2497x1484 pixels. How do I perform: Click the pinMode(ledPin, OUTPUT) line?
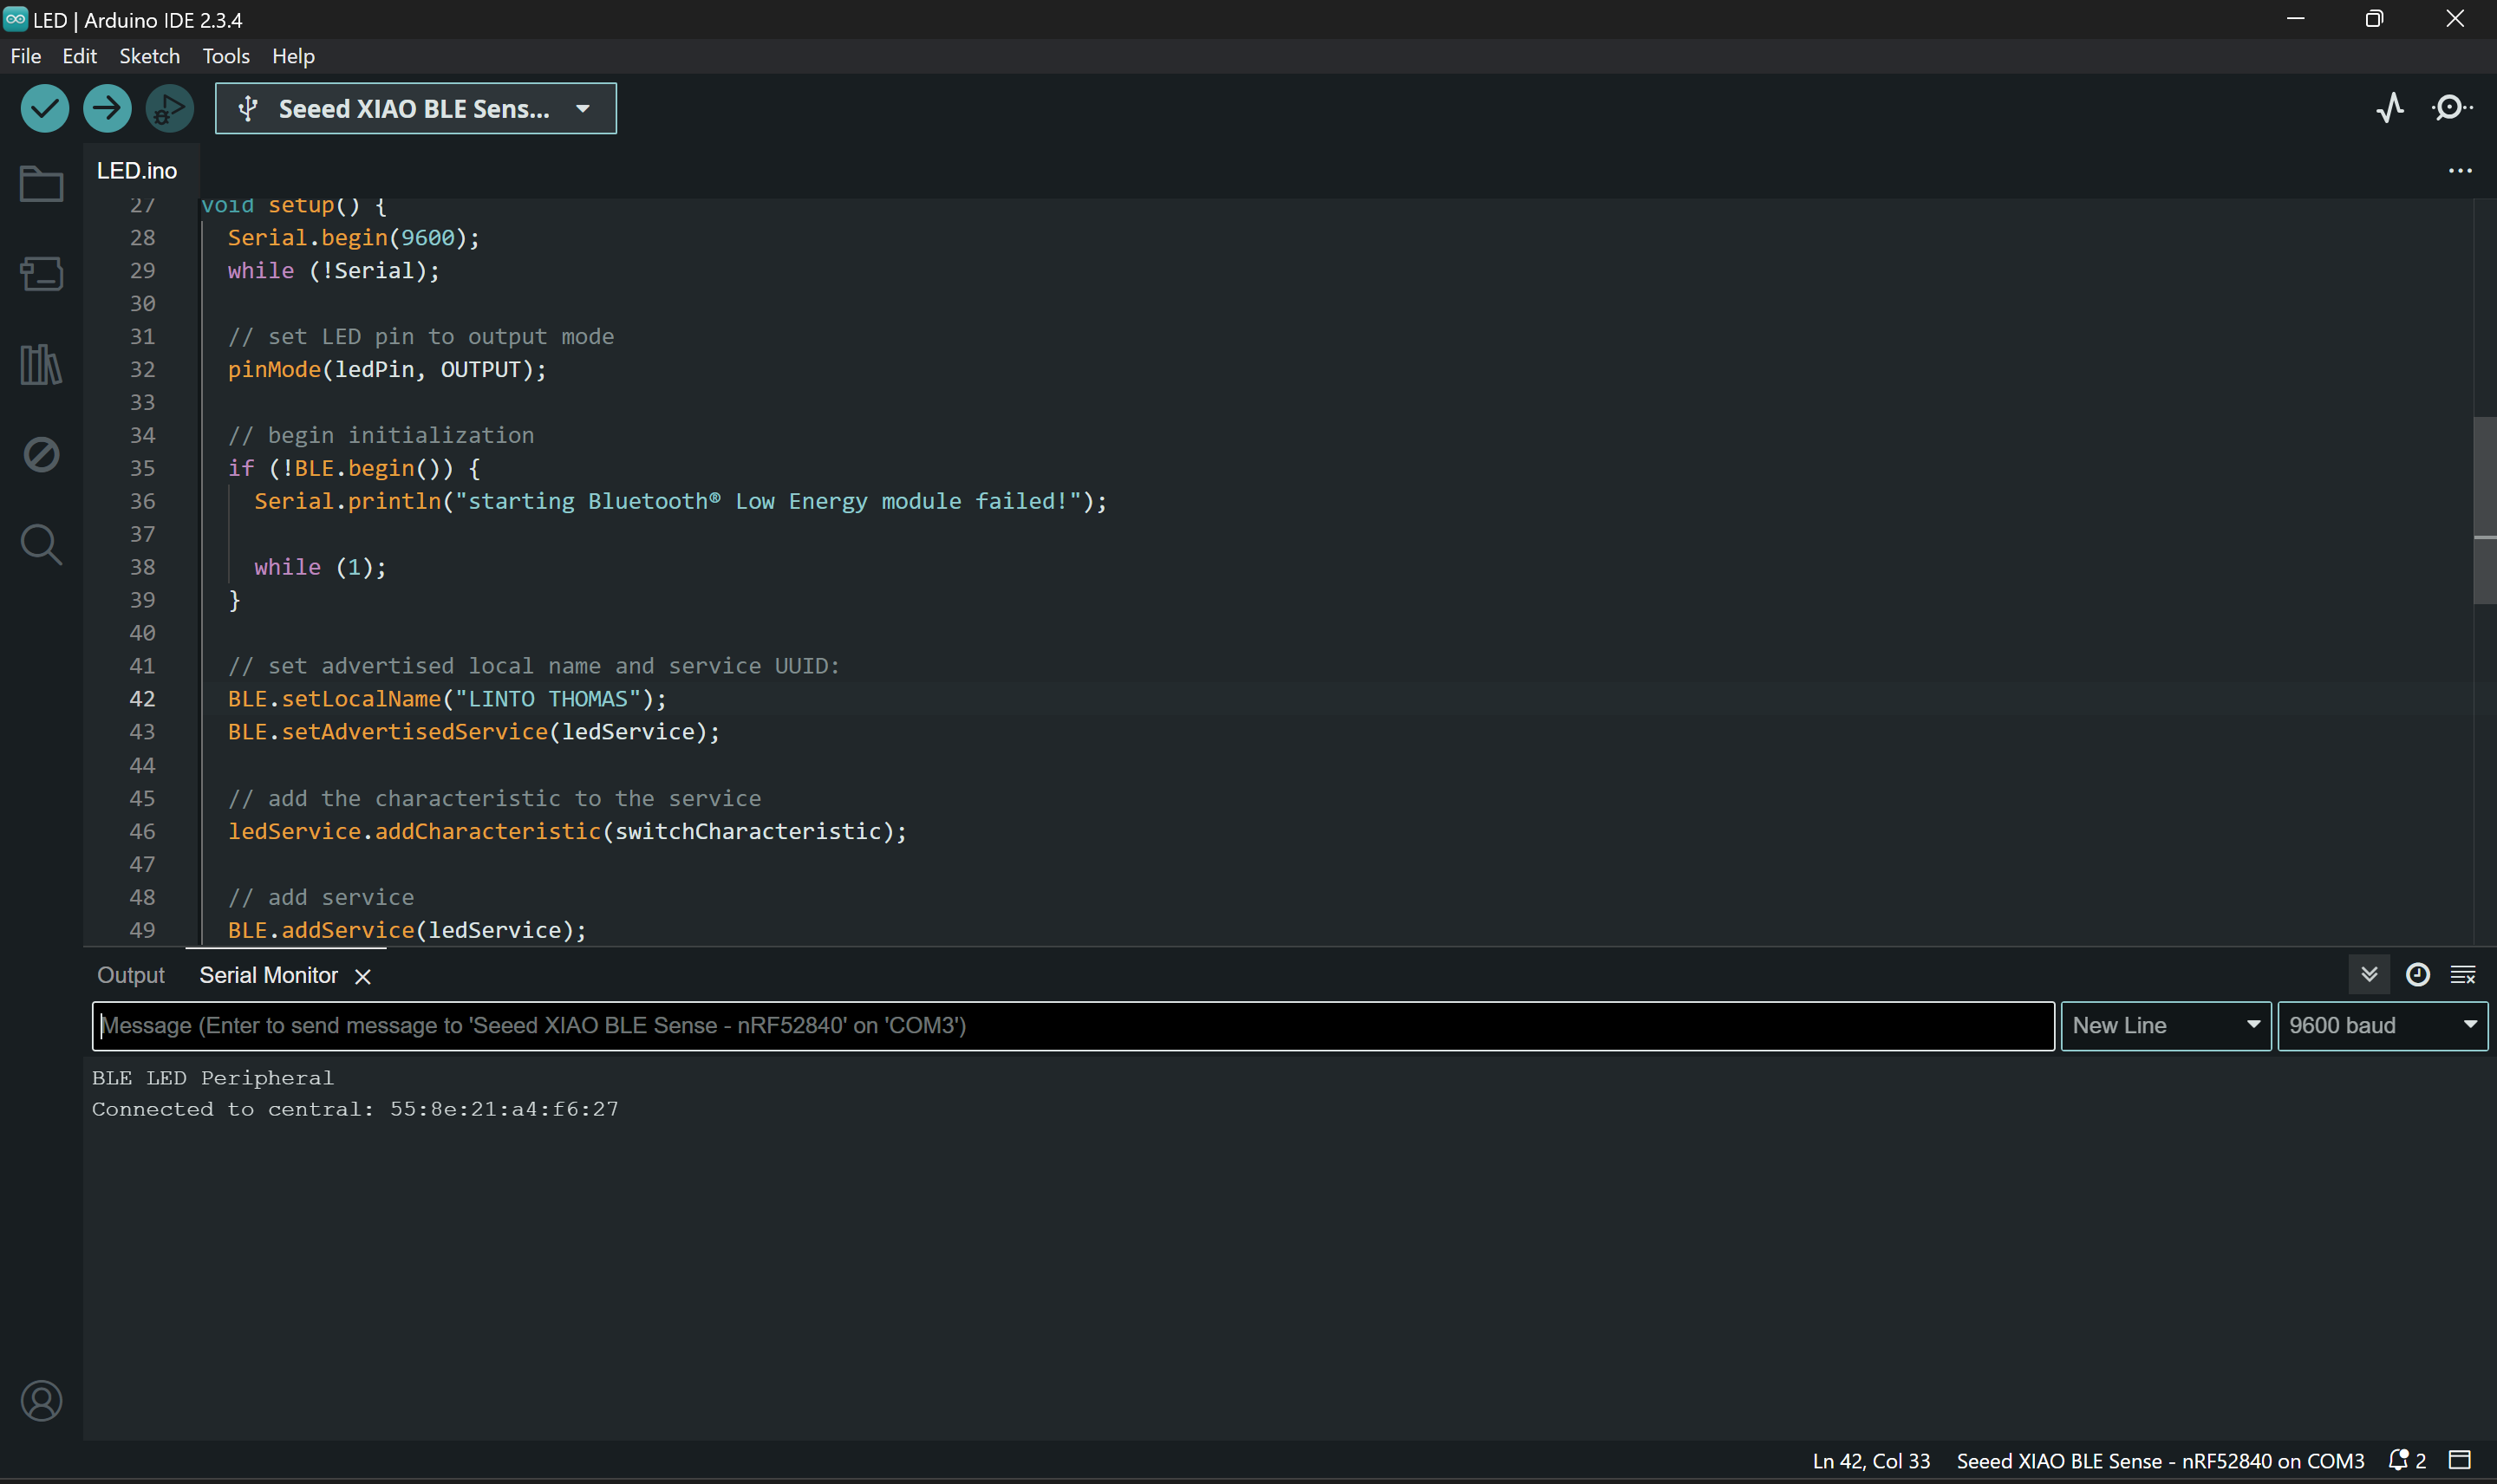pos(387,370)
